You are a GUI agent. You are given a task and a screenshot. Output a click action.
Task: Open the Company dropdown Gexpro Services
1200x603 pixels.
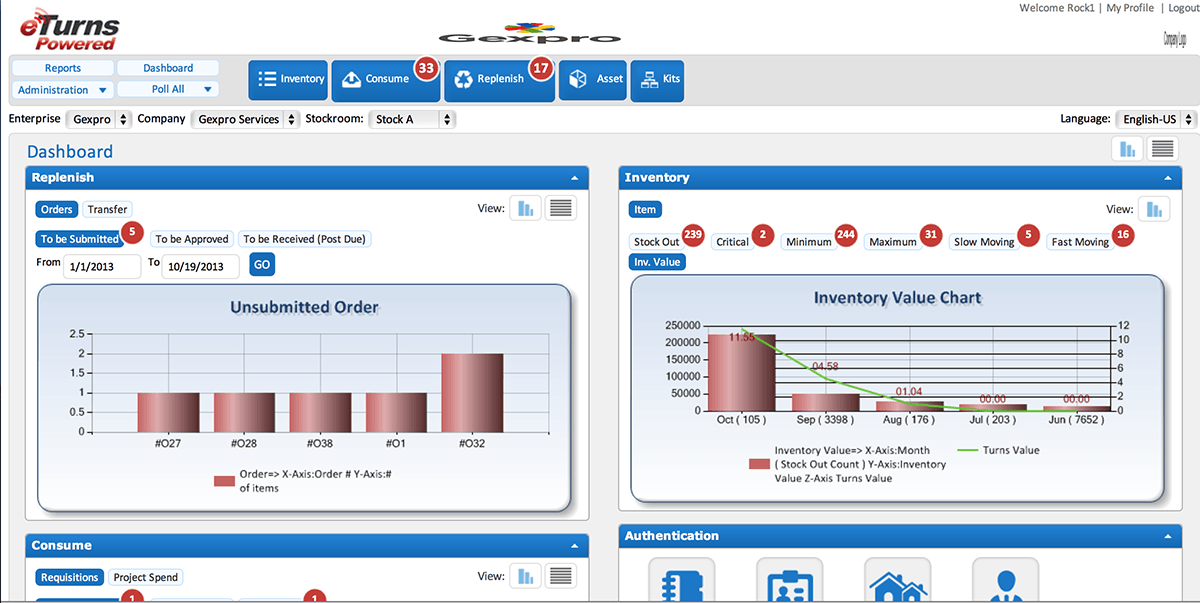click(245, 119)
